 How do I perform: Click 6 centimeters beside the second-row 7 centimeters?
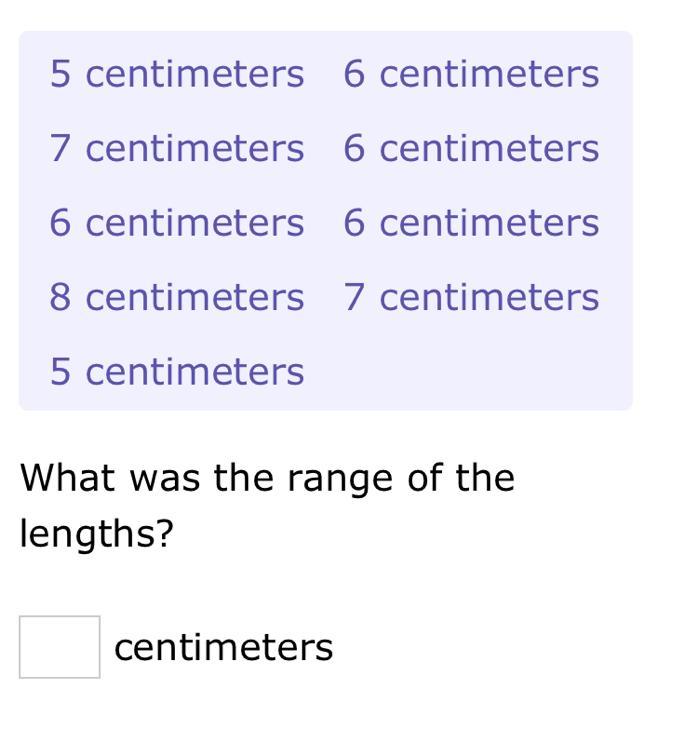pos(471,148)
